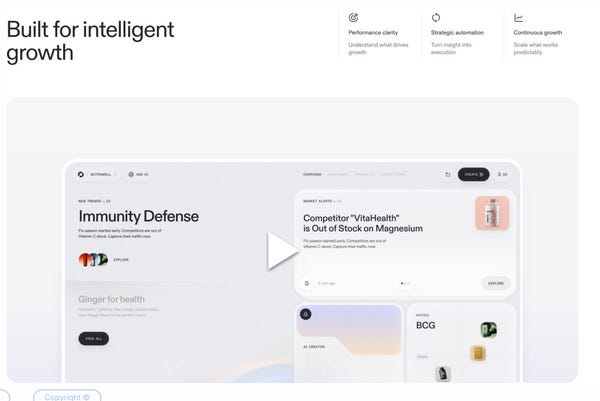
Task: Click the dark round AI Creator icon
Action: click(x=305, y=315)
